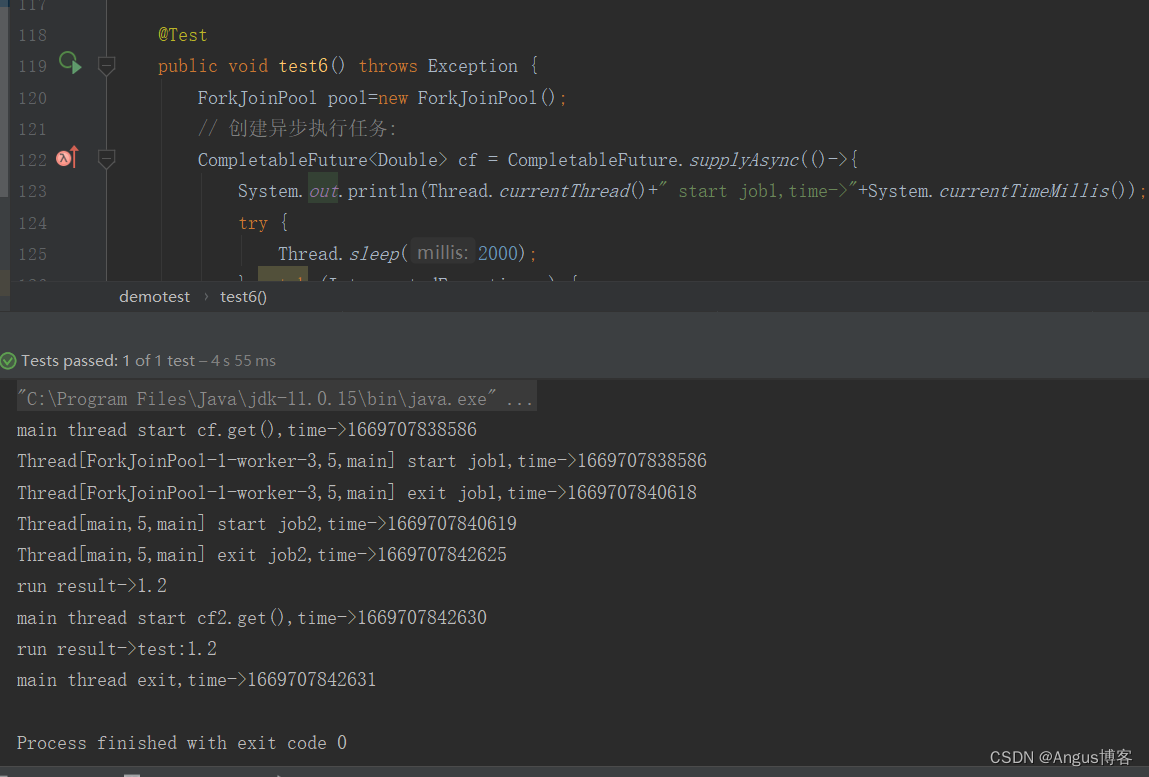Click the Process finished with exit code 0 line
The width and height of the screenshot is (1149, 777).
pos(178,742)
